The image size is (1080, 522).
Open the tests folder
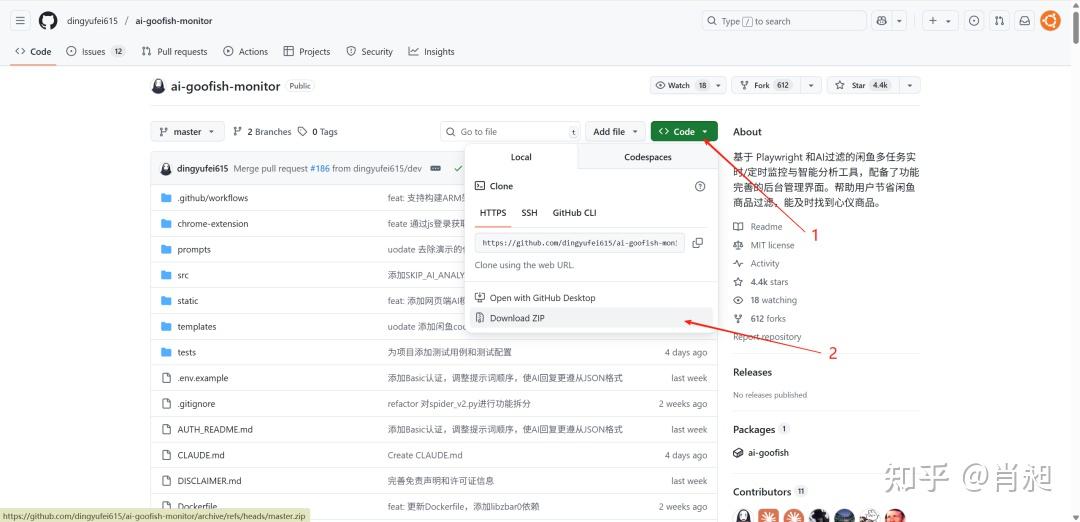[187, 353]
